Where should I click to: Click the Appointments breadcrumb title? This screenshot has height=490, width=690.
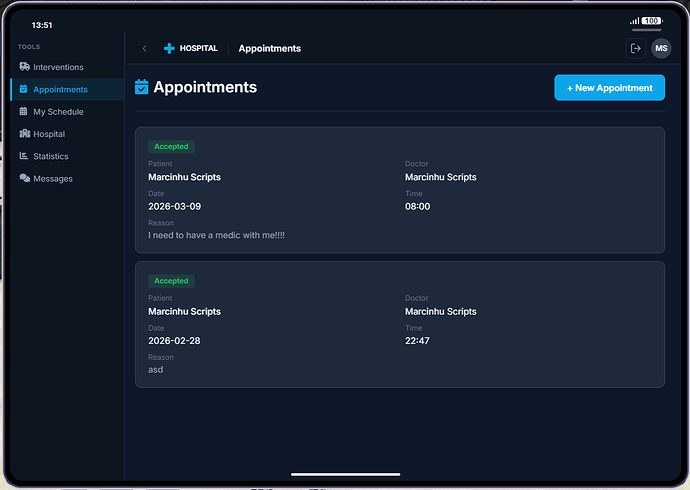pyautogui.click(x=270, y=48)
